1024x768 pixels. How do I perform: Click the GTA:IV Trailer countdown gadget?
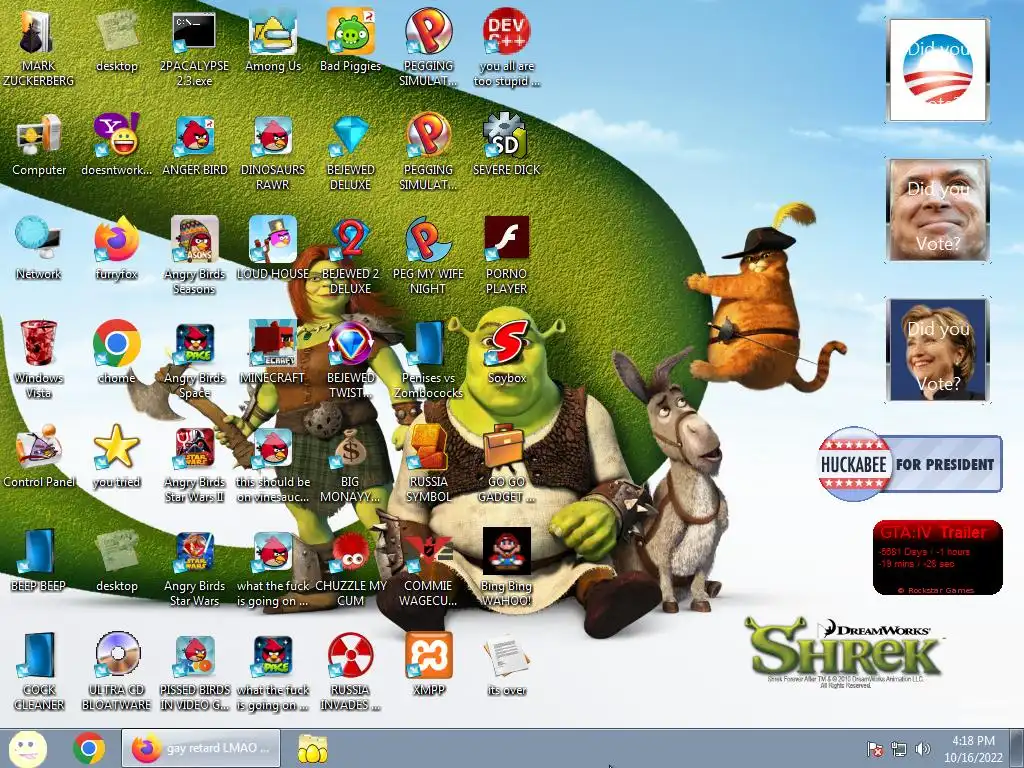[x=937, y=557]
